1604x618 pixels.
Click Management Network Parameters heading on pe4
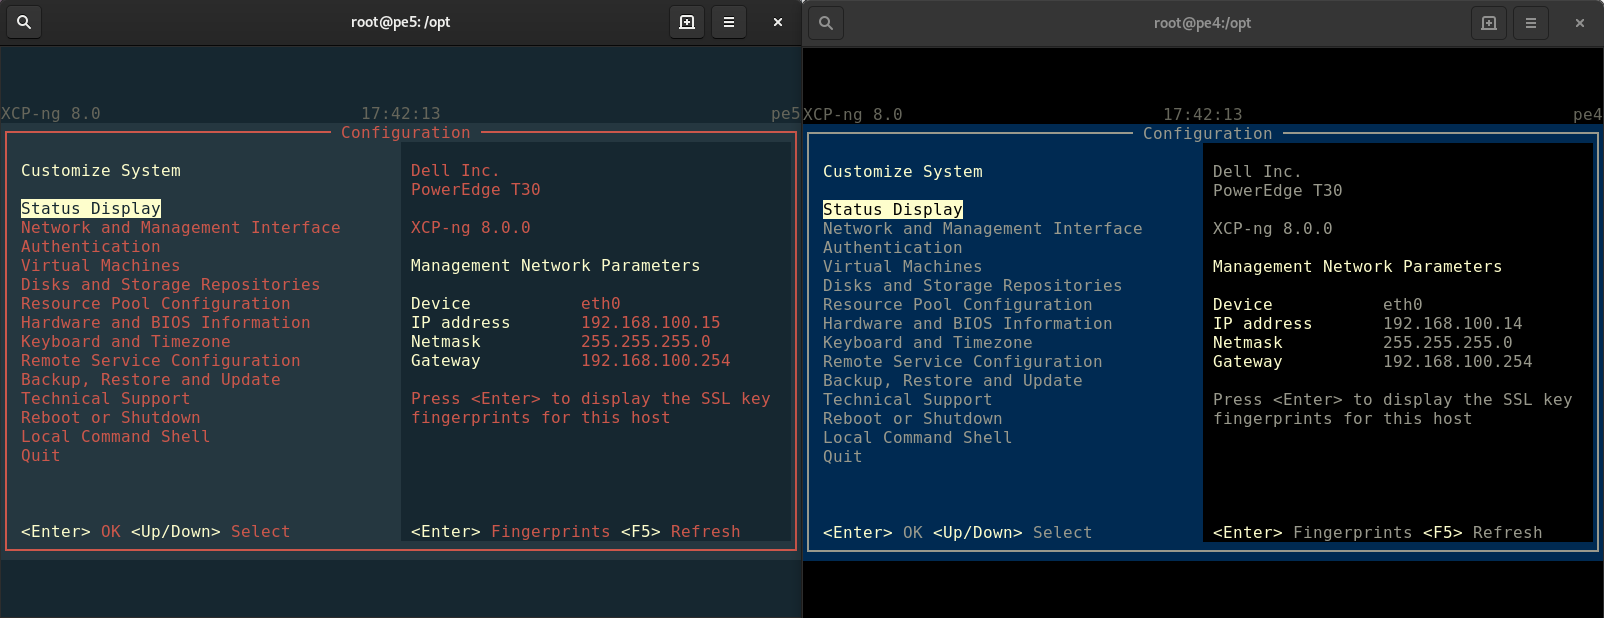click(1358, 266)
